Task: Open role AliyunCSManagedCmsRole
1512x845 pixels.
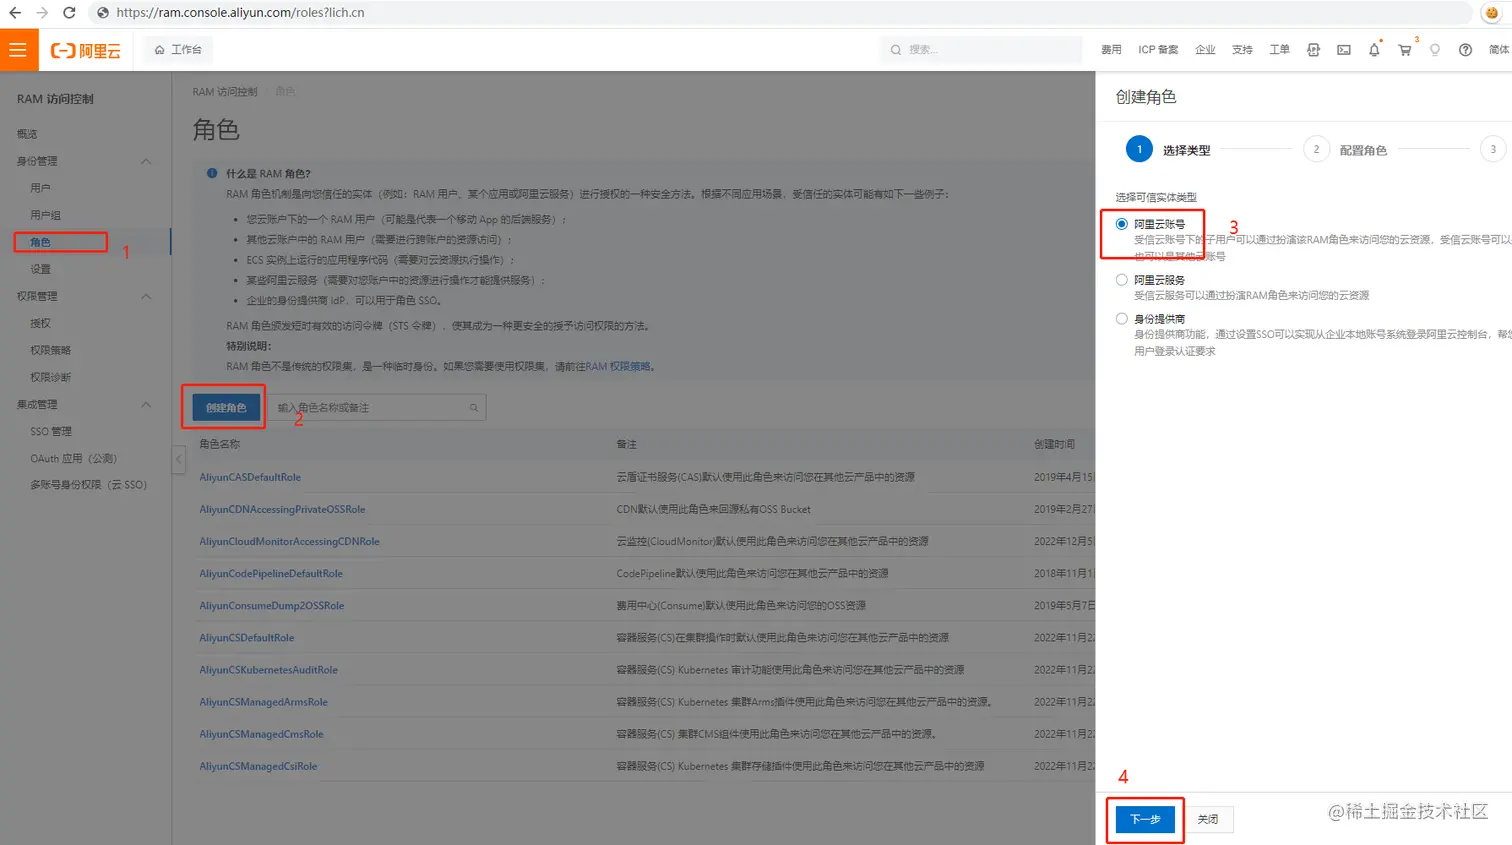Action: 261,734
